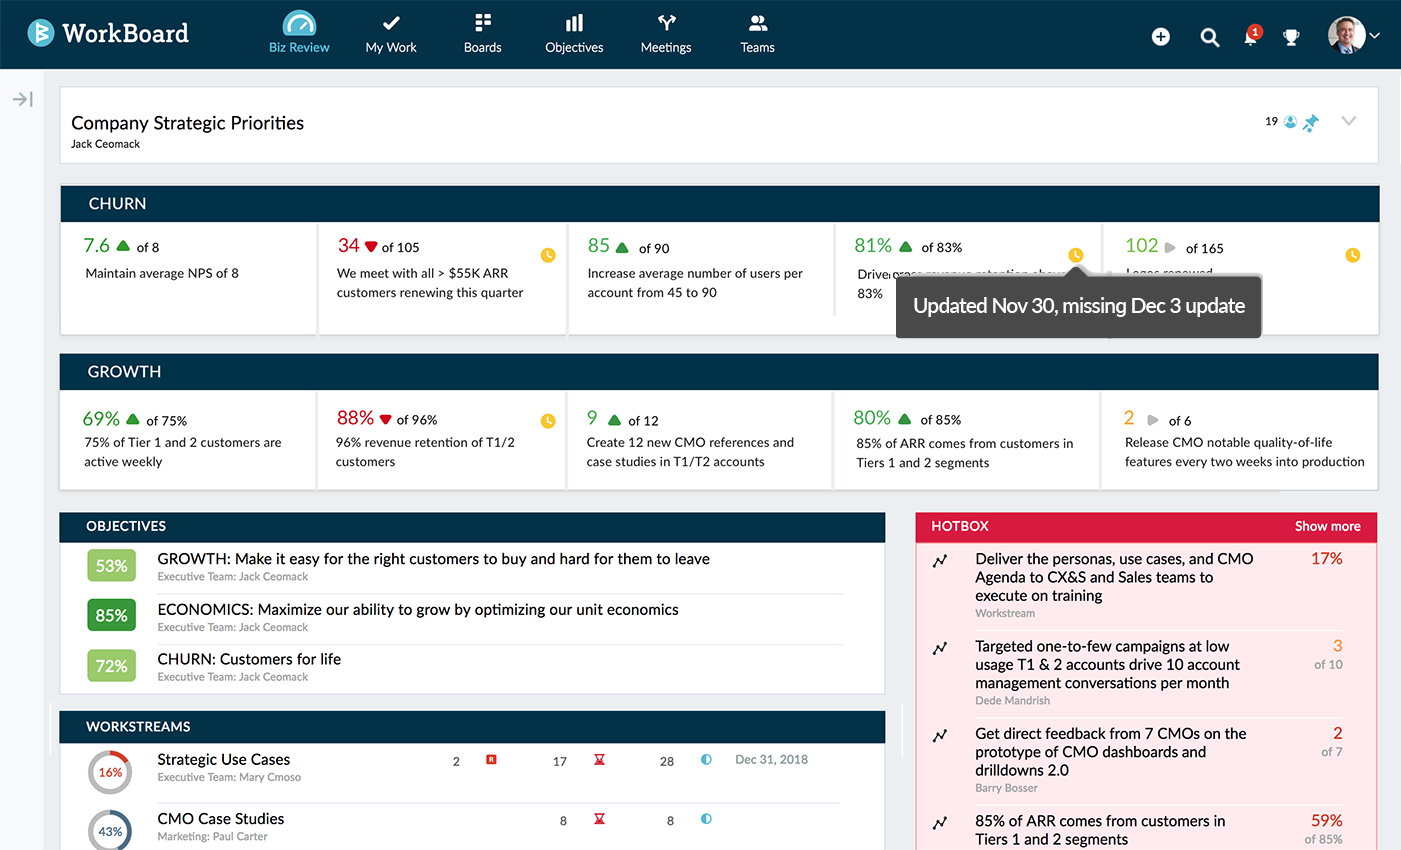Click the followers person icon next to 19

tap(1290, 122)
